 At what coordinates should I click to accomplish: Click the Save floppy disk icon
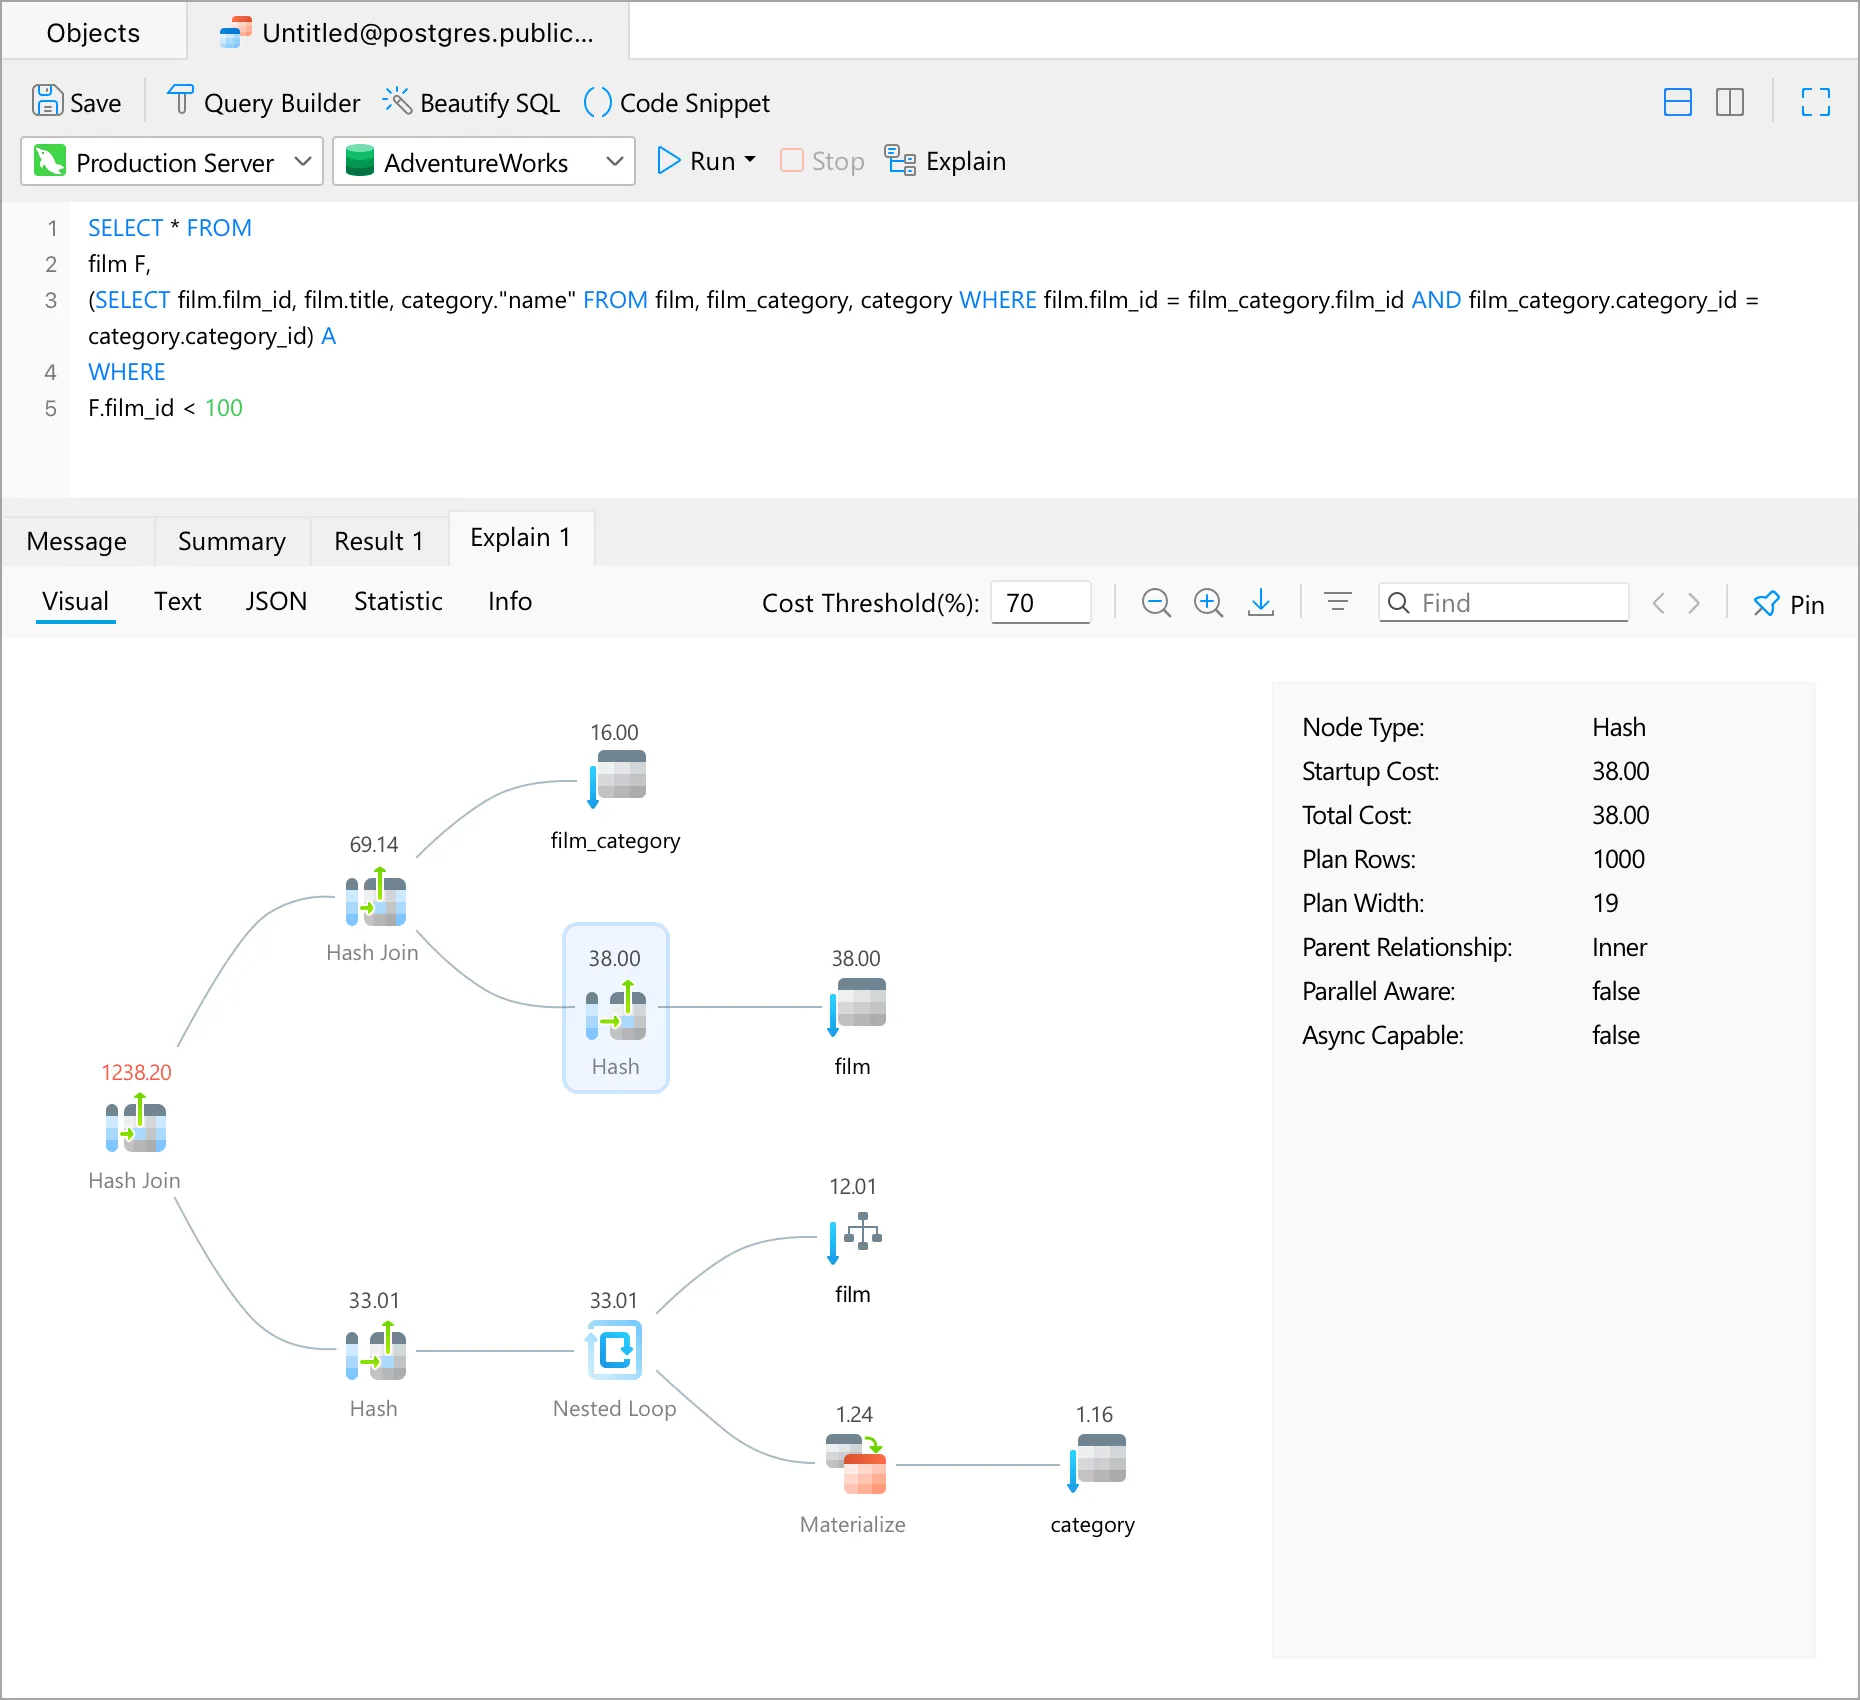[47, 101]
